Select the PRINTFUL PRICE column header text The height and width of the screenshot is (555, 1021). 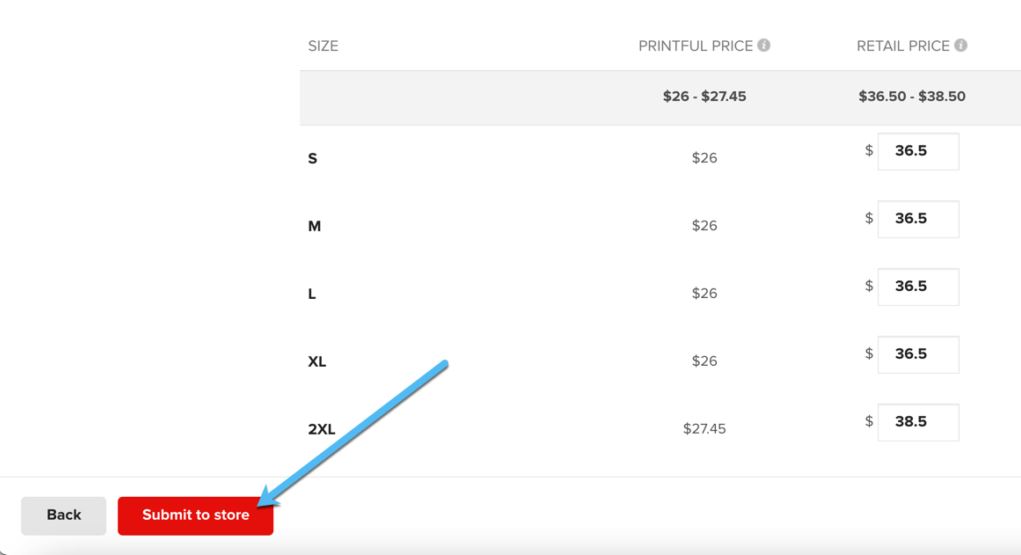pyautogui.click(x=695, y=46)
